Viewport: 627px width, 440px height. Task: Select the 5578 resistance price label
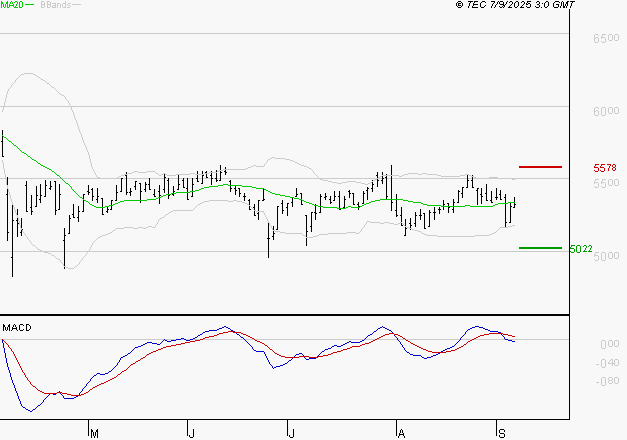606,167
